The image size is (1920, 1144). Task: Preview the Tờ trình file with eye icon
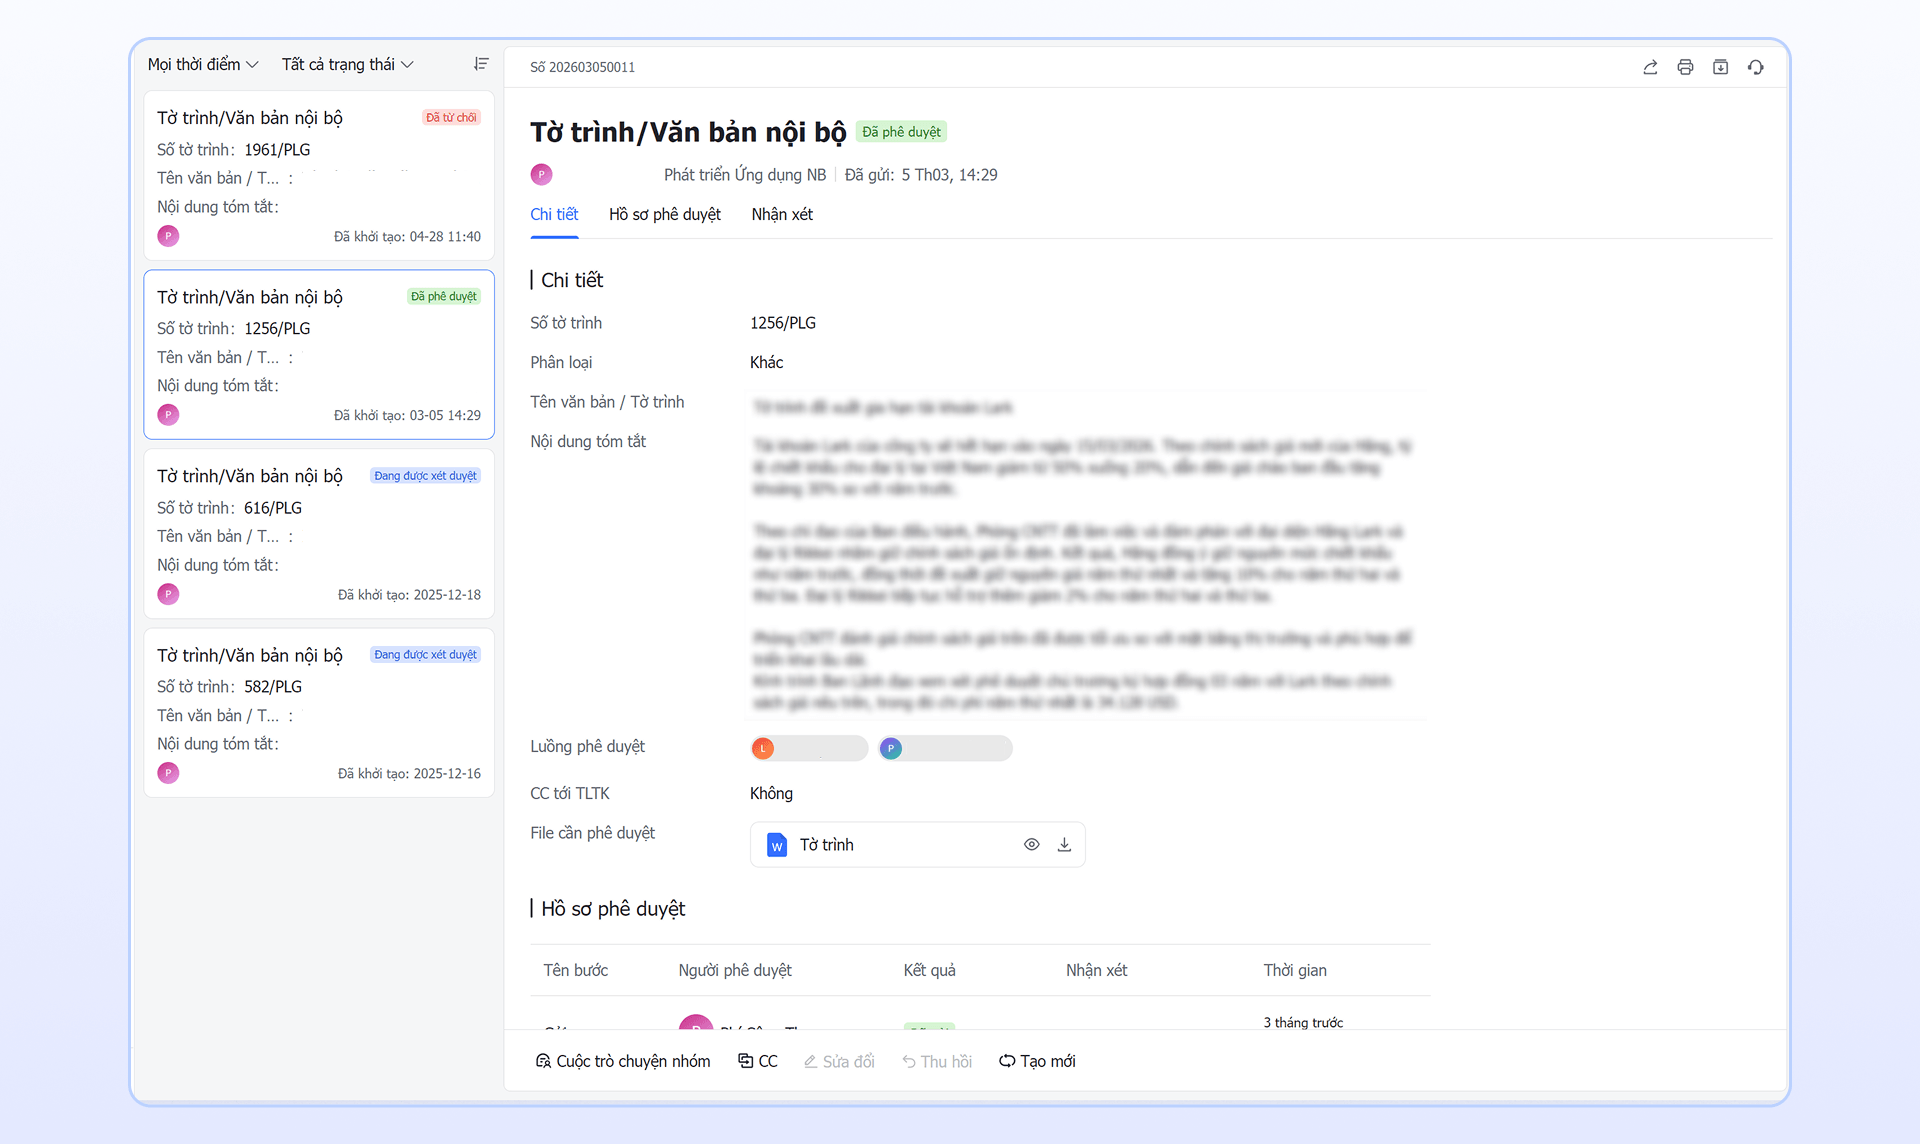[1031, 844]
